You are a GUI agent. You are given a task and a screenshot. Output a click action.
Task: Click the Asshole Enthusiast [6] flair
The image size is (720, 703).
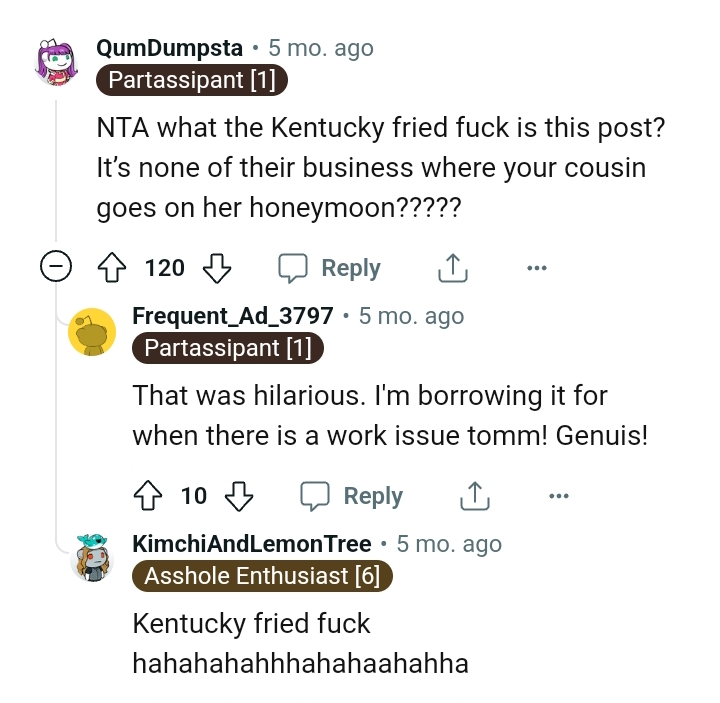263,575
